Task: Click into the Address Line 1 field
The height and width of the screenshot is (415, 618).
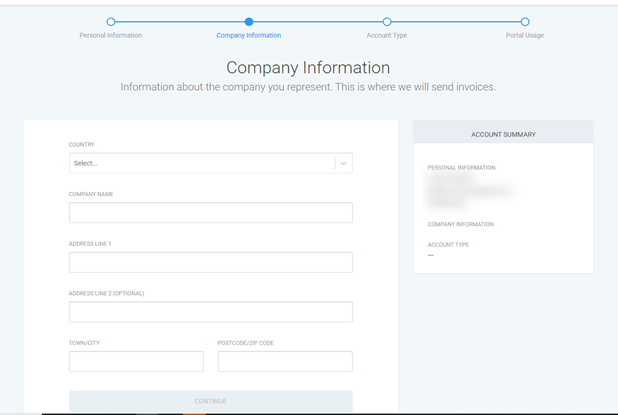Action: click(x=210, y=262)
